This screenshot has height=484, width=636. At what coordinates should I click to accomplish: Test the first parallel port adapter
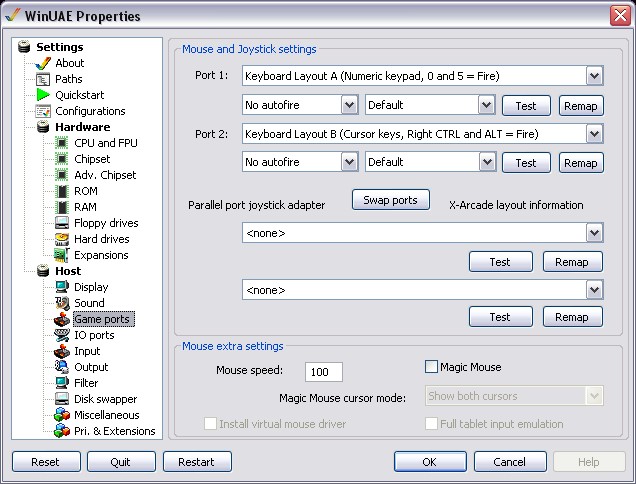501,262
